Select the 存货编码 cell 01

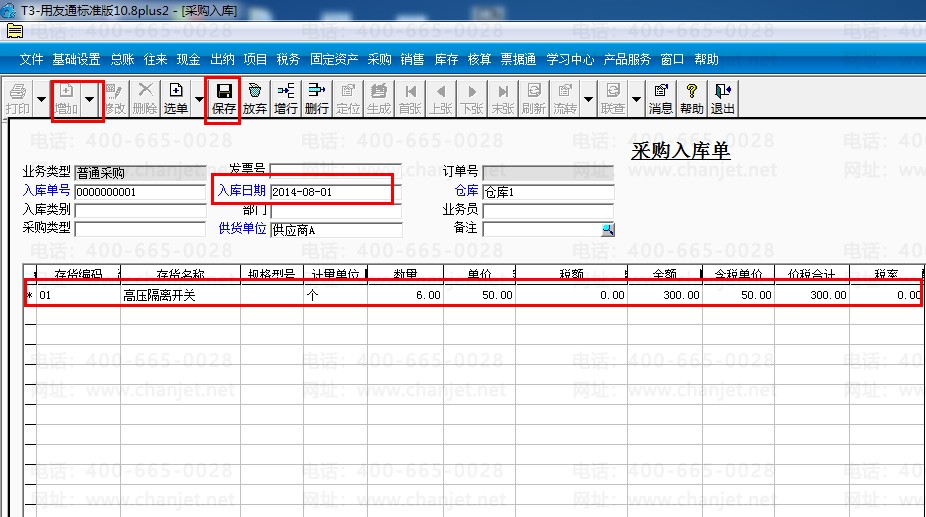(x=79, y=295)
